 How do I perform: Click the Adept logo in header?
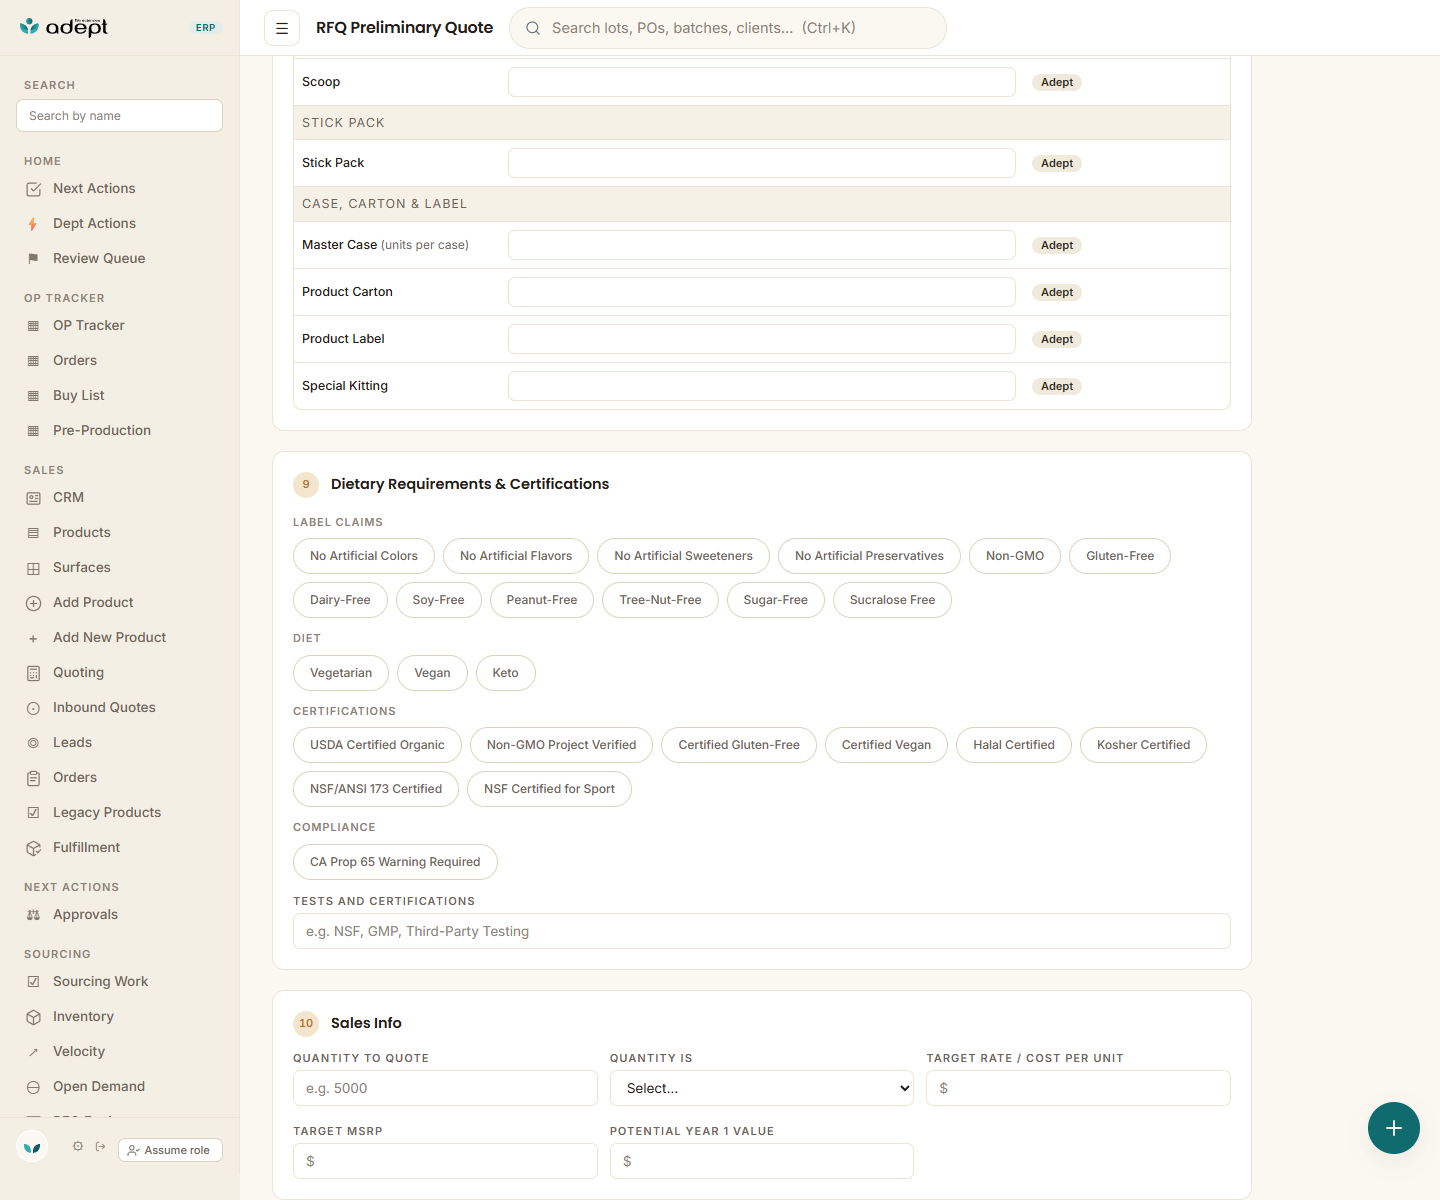click(x=64, y=27)
